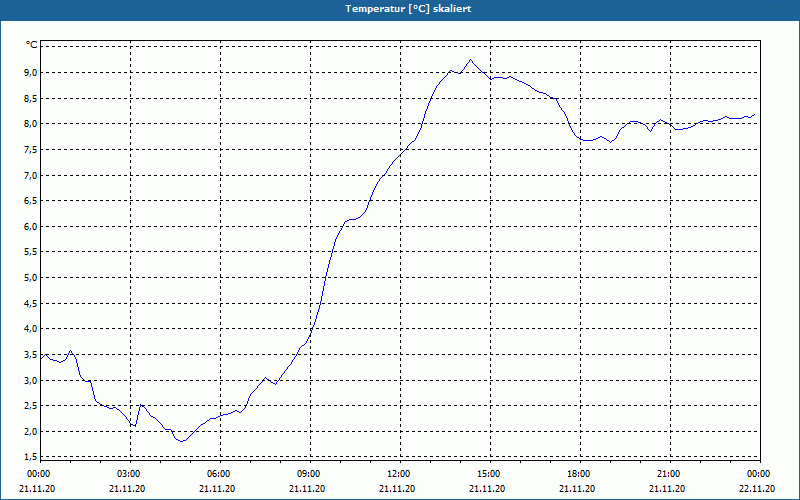The width and height of the screenshot is (800, 500).
Task: Select the '5,0' y-axis label
Action: pos(32,278)
